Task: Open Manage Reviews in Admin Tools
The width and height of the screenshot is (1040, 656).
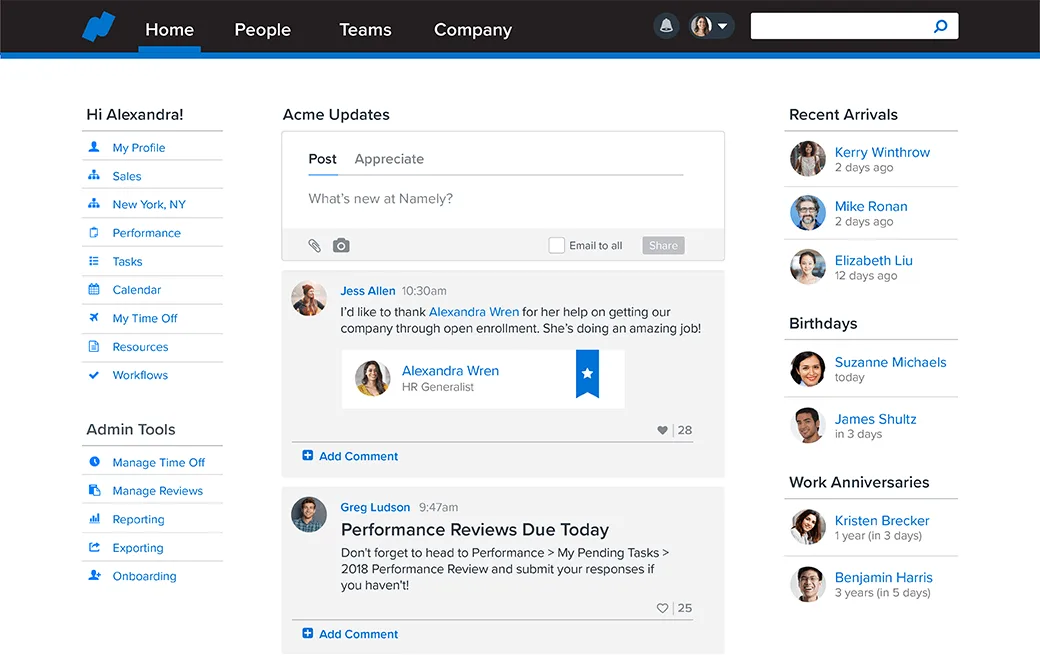Action: tap(157, 491)
